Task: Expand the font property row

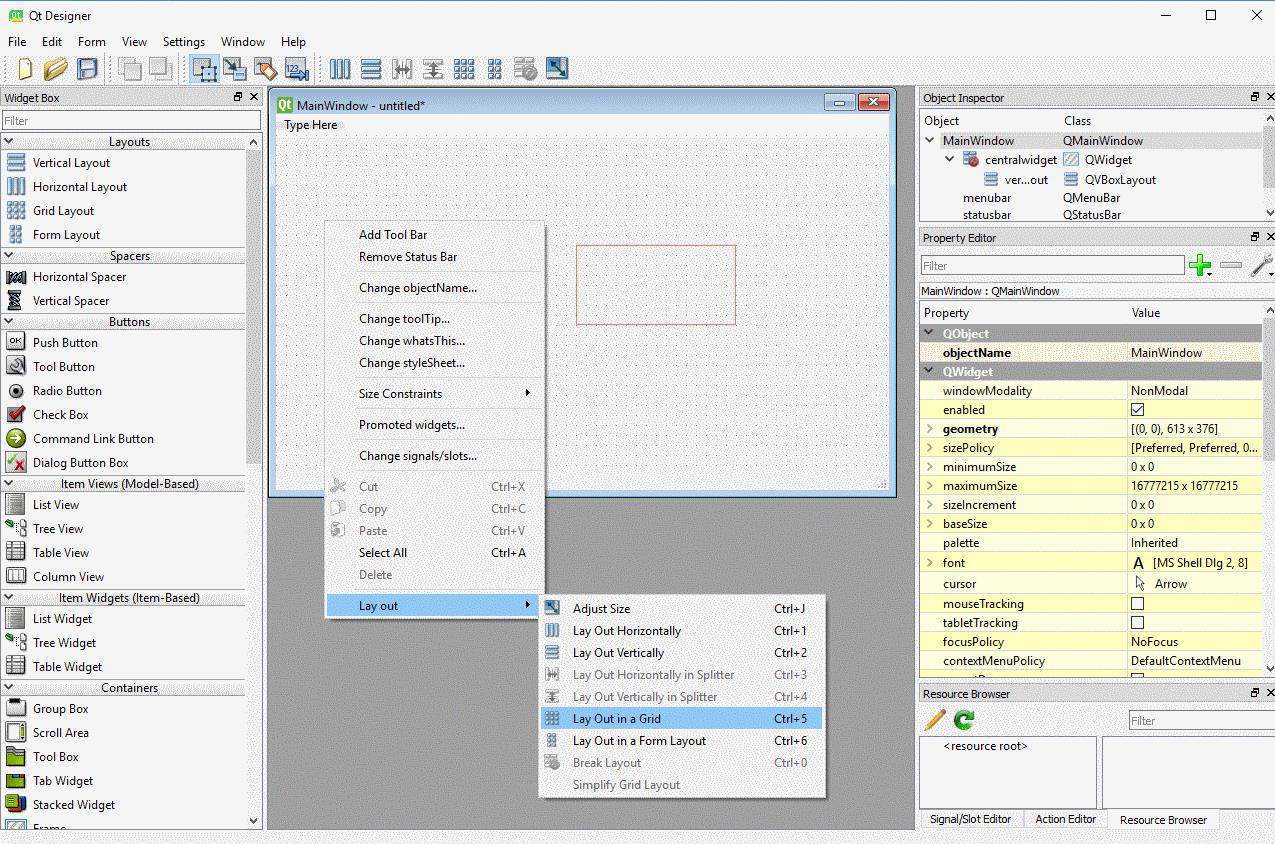Action: [930, 563]
